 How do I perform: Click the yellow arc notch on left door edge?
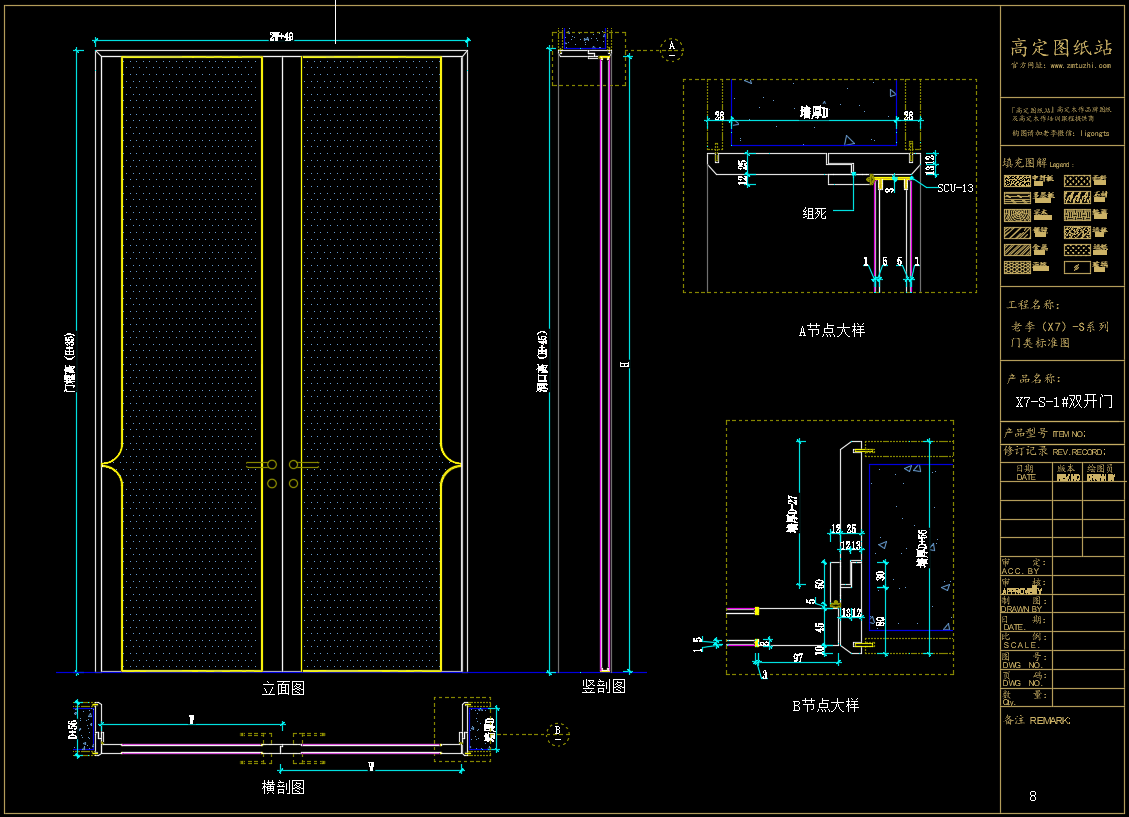(113, 465)
